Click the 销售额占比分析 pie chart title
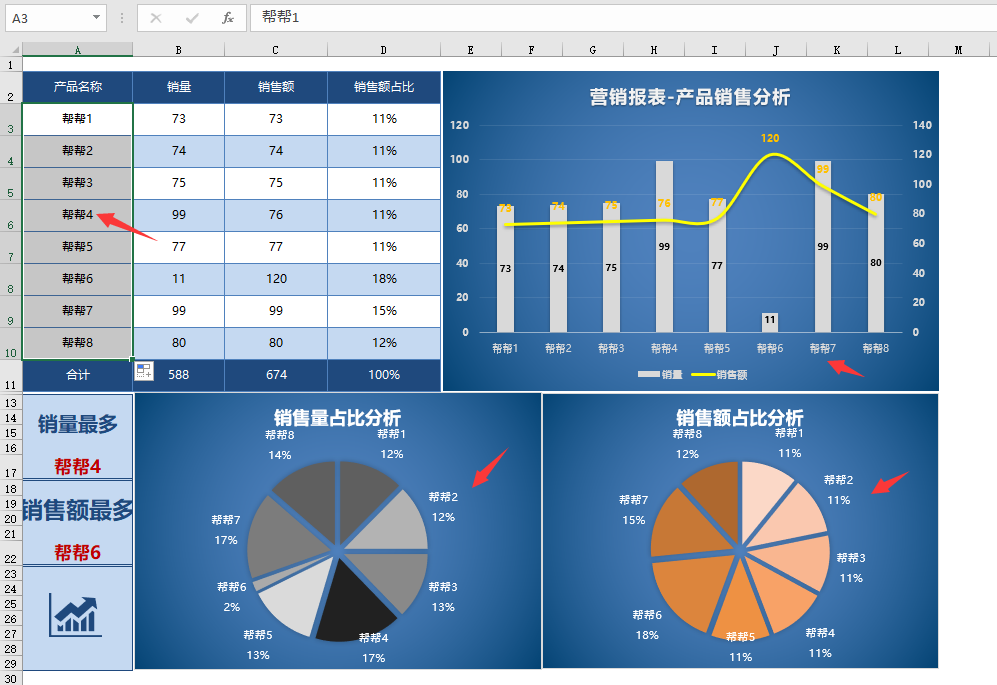This screenshot has width=997, height=685. (739, 418)
